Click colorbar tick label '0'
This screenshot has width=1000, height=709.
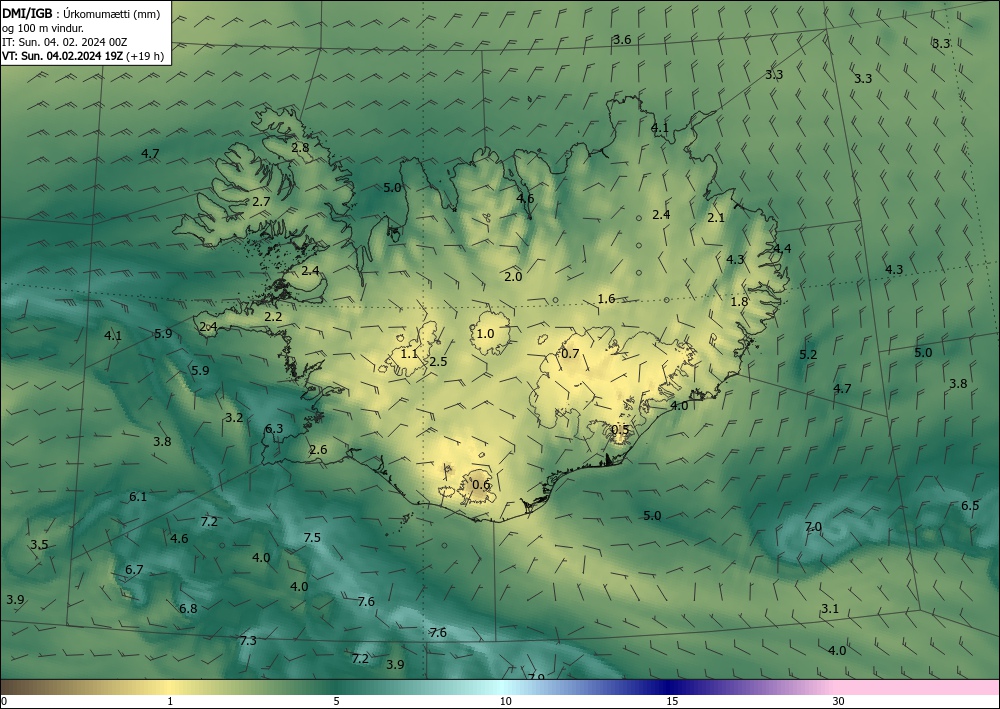4,701
